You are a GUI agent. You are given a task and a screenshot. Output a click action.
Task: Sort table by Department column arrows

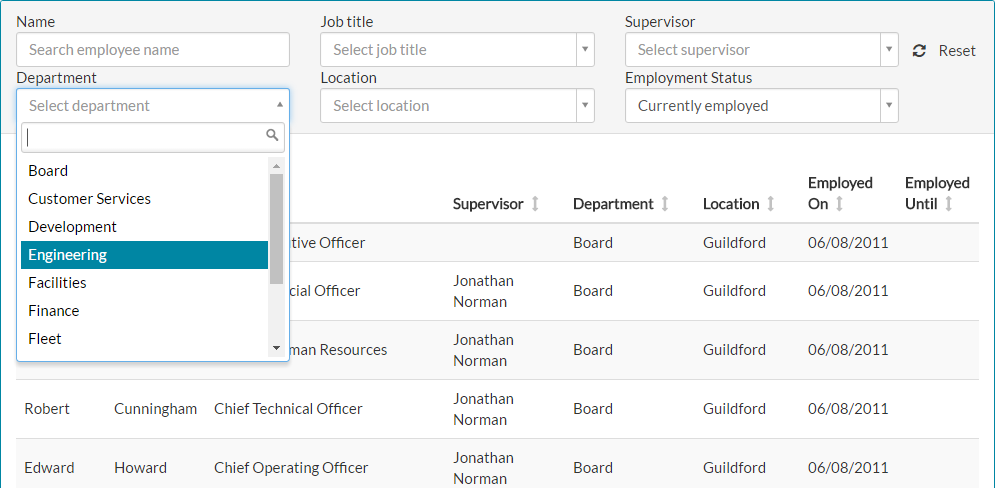tap(664, 204)
